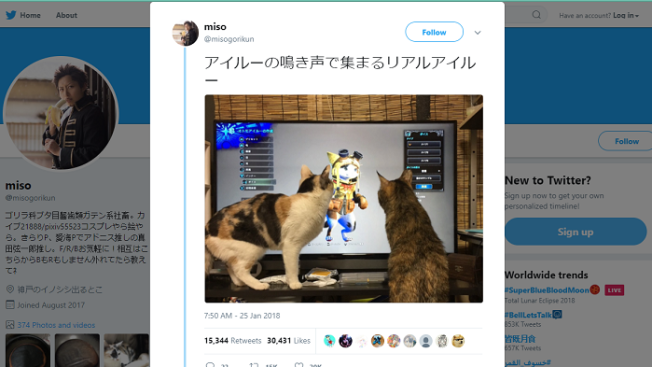Open 374 Photos and videos link
Image resolution: width=652 pixels, height=367 pixels.
click(56, 325)
